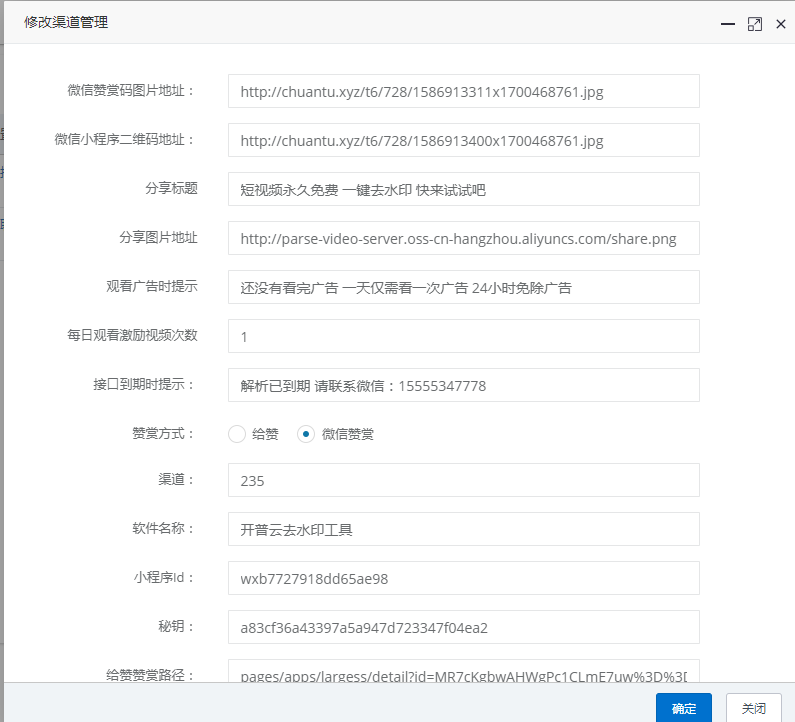Click the 软件名称： label
The width and height of the screenshot is (795, 722).
click(x=163, y=528)
